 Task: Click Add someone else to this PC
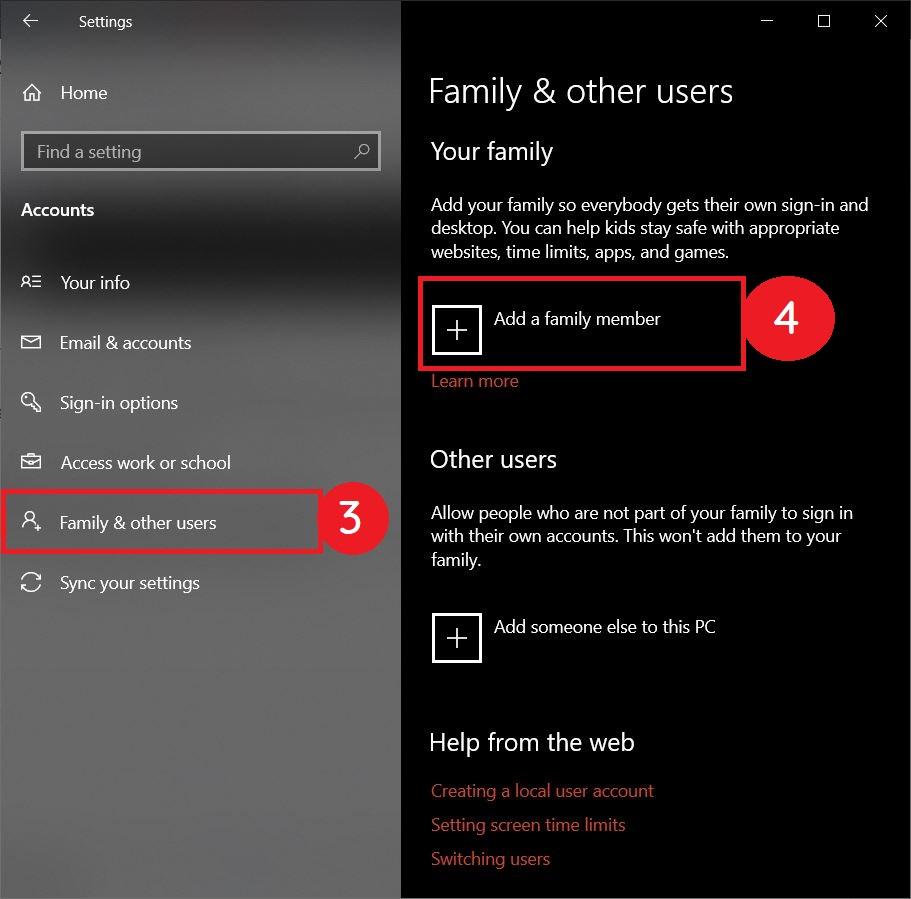click(x=605, y=626)
